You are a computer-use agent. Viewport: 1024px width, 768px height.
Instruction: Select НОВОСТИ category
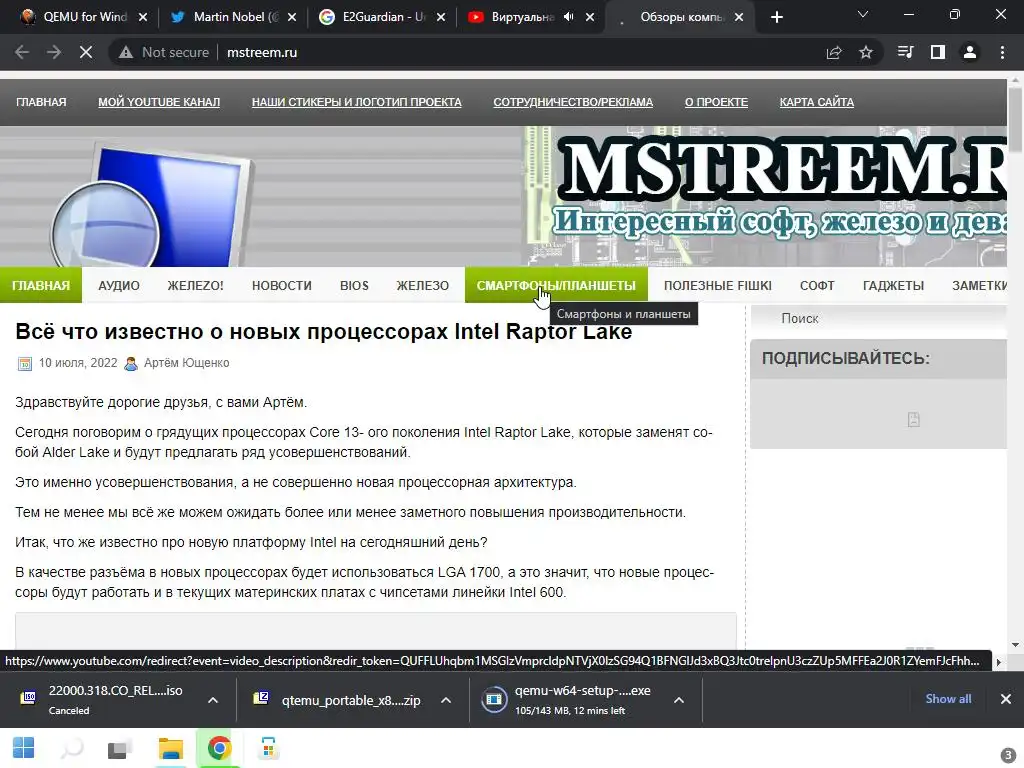281,285
